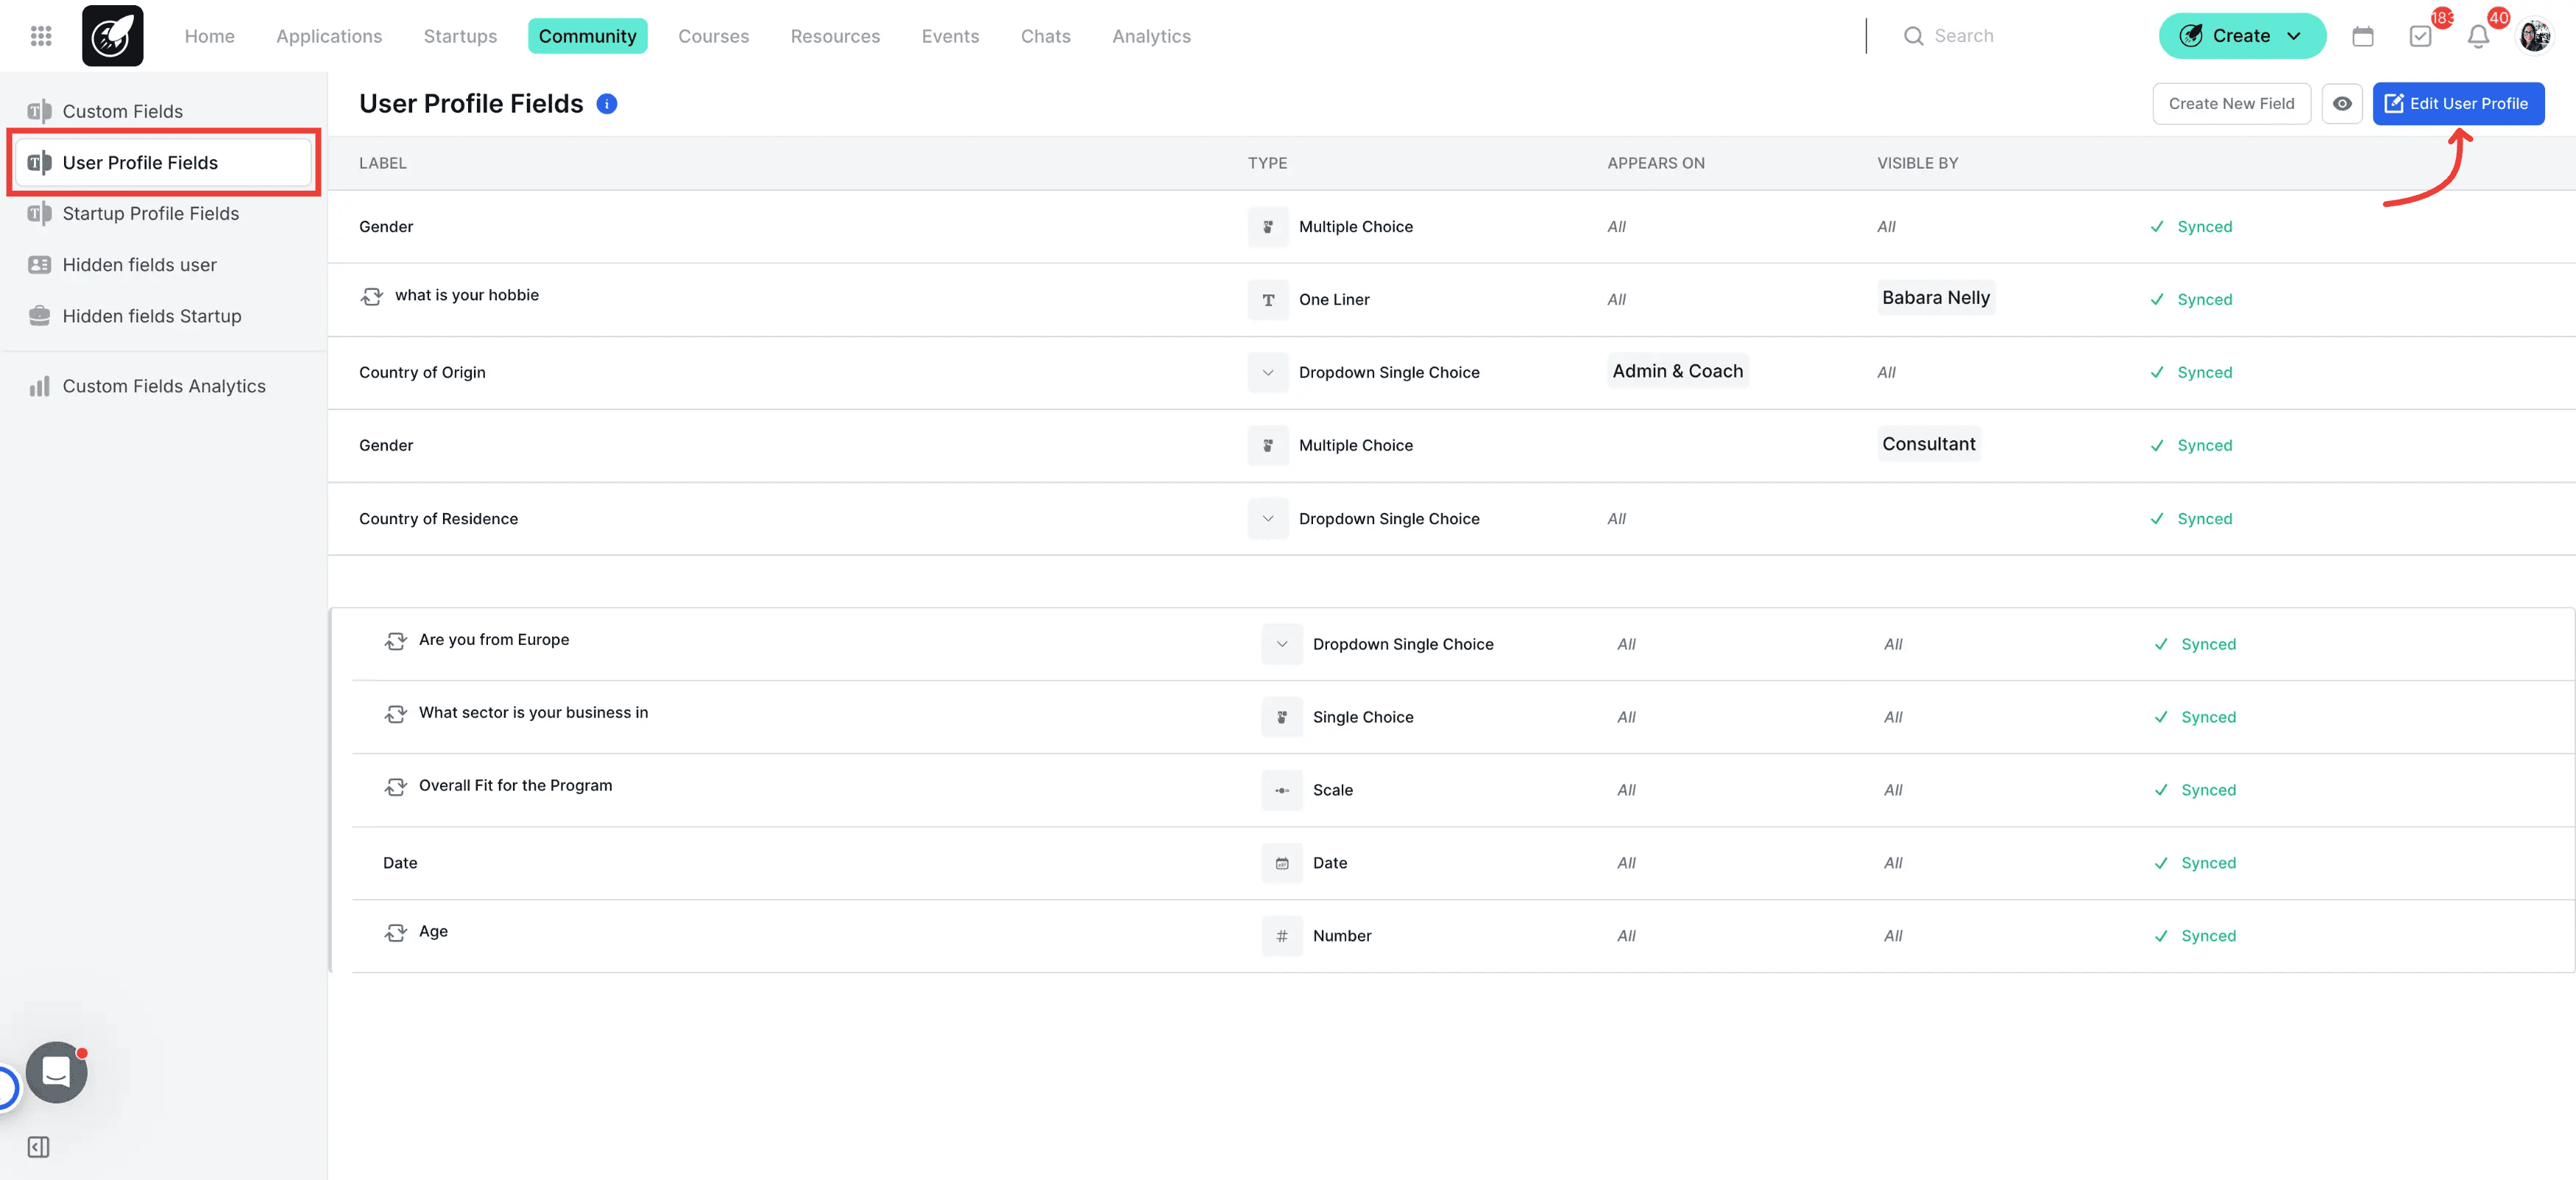Expand the Create dropdown button
This screenshot has width=2576, height=1180.
point(2242,36)
